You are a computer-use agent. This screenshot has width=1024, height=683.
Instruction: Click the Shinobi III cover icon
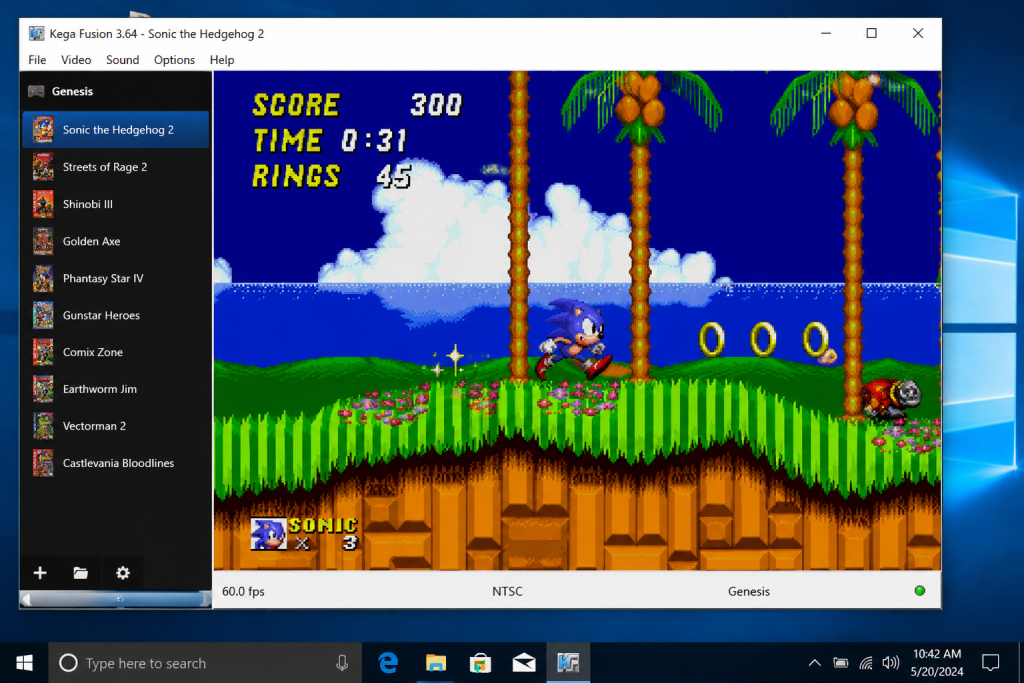43,204
